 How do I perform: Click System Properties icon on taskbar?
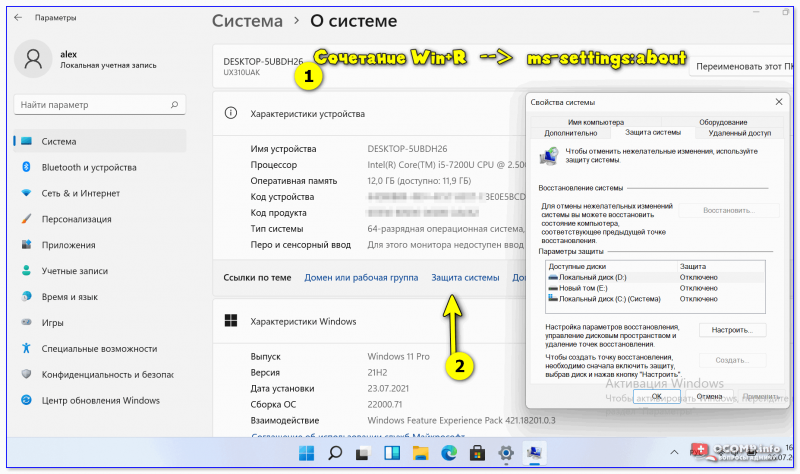pyautogui.click(x=534, y=453)
